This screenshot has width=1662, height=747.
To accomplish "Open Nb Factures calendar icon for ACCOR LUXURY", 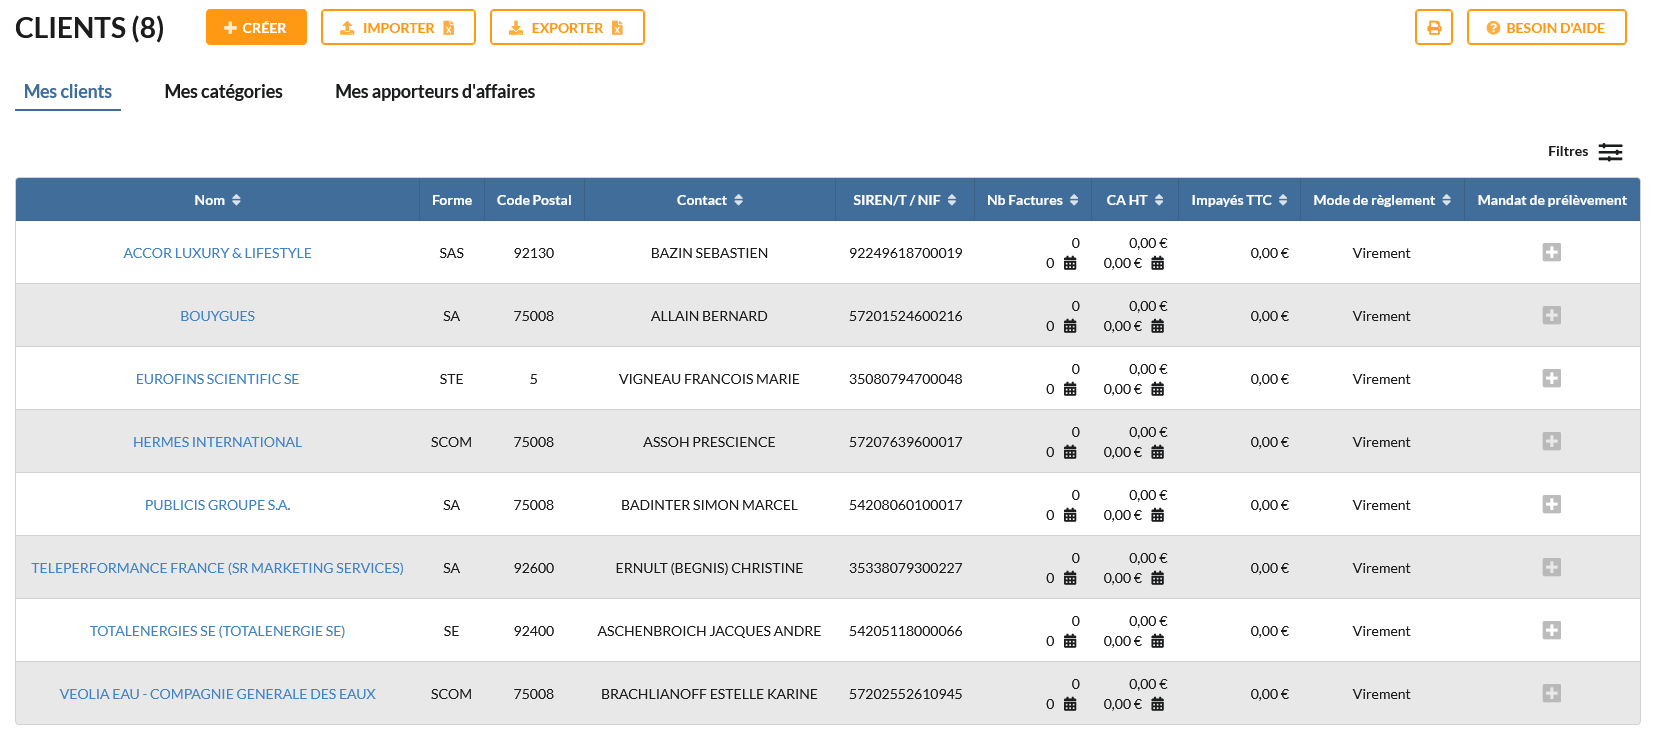I will point(1070,263).
